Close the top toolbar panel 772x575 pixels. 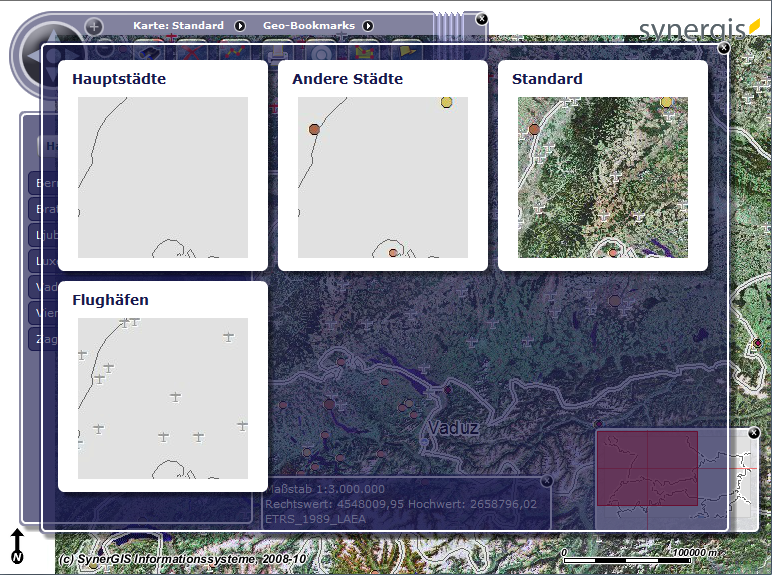[482, 19]
